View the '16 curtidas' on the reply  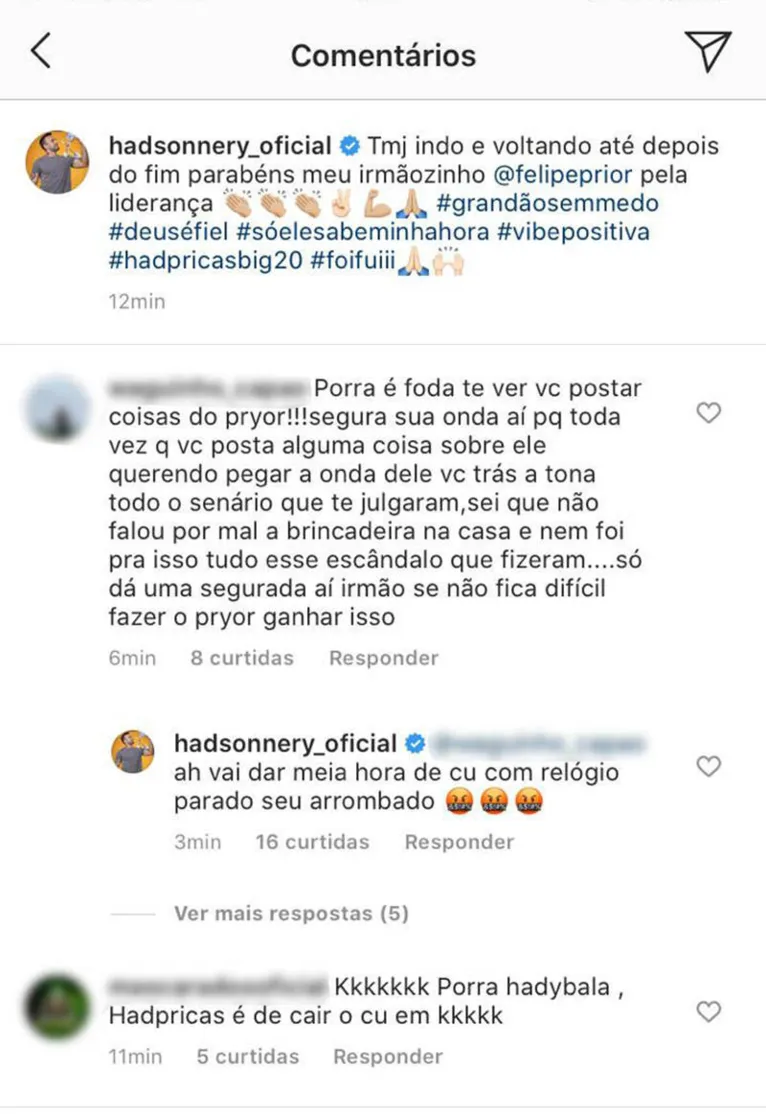click(312, 841)
